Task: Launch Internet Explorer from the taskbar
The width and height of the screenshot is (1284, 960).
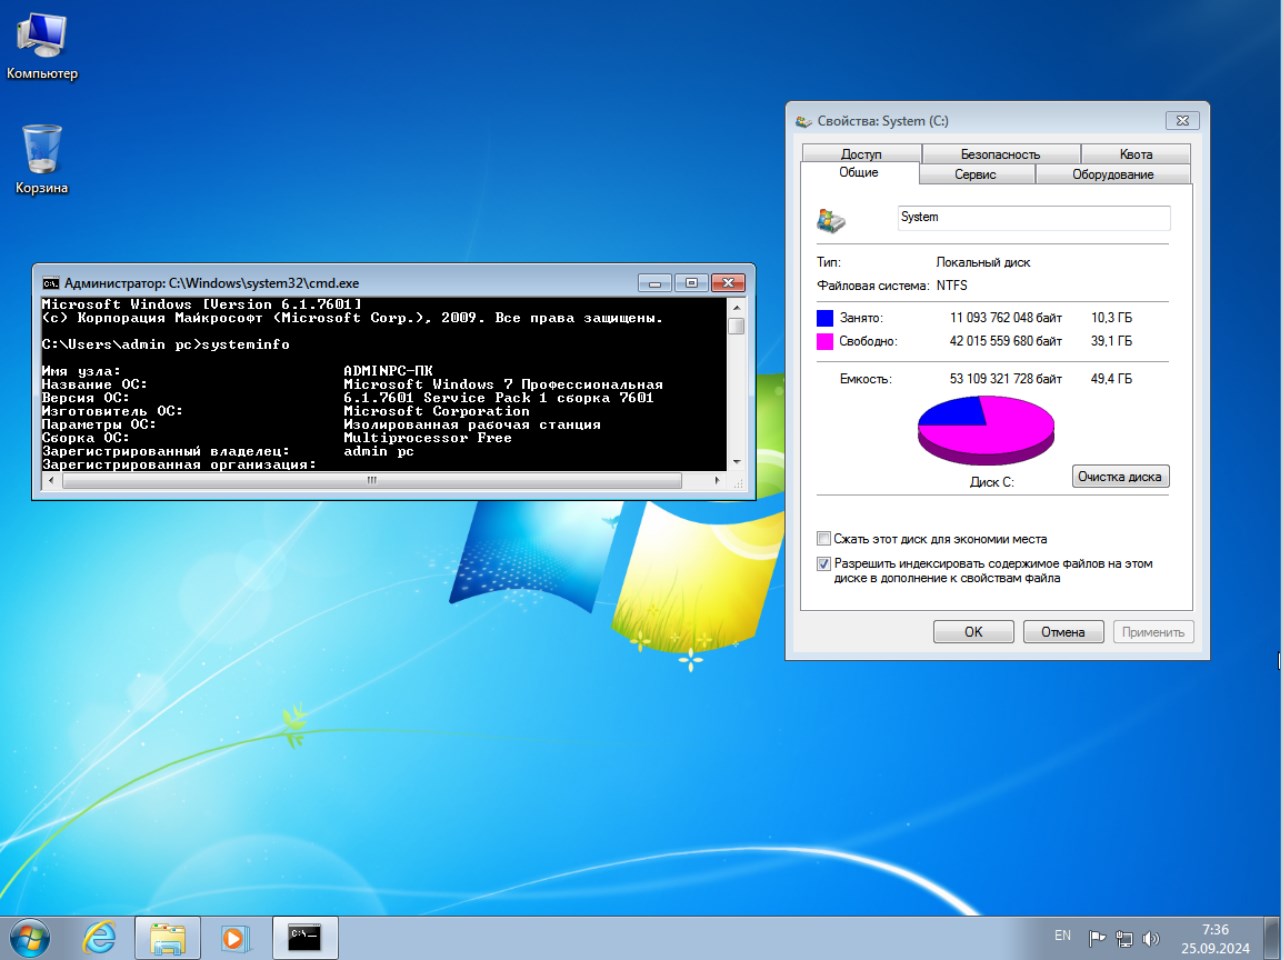Action: coord(99,938)
